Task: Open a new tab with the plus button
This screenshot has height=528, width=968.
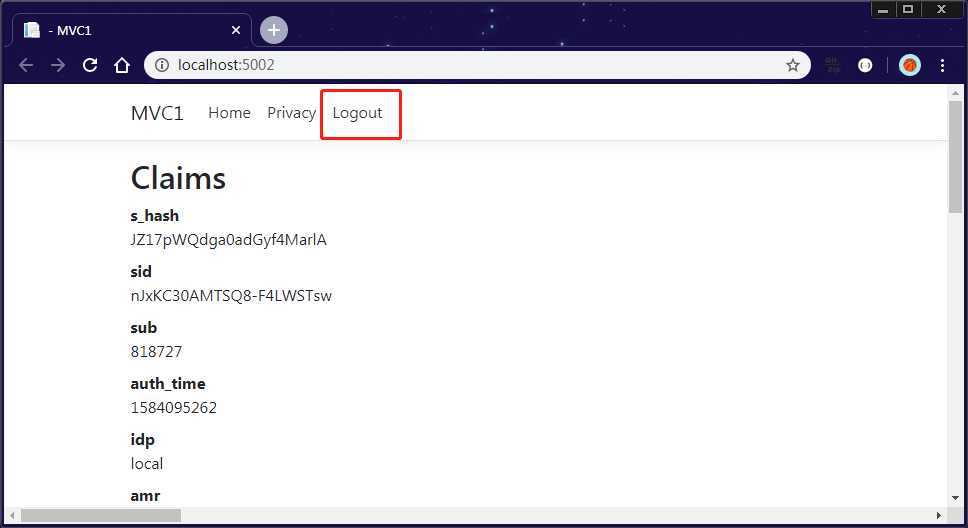Action: 273,30
